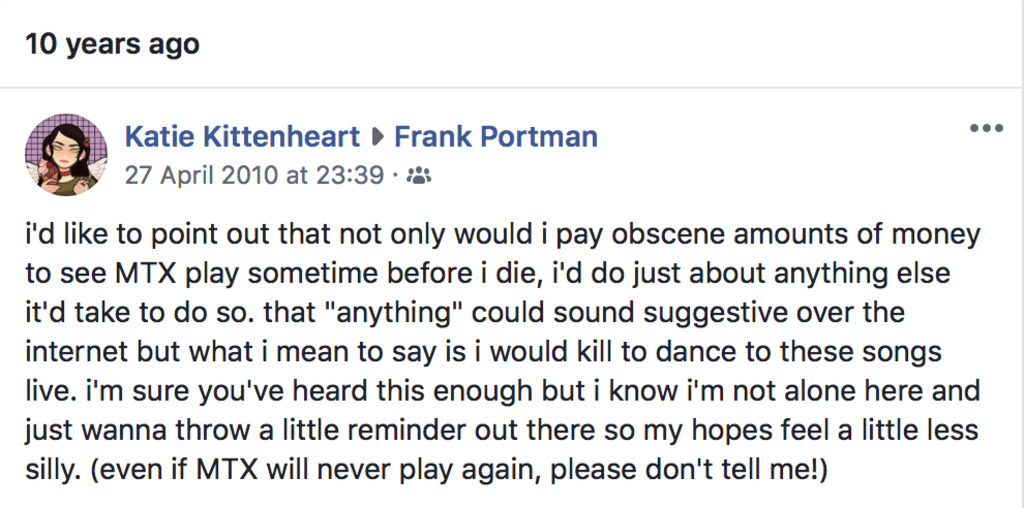1024x508 pixels.
Task: Click the word "silly" in the last line
Action: tap(49, 469)
